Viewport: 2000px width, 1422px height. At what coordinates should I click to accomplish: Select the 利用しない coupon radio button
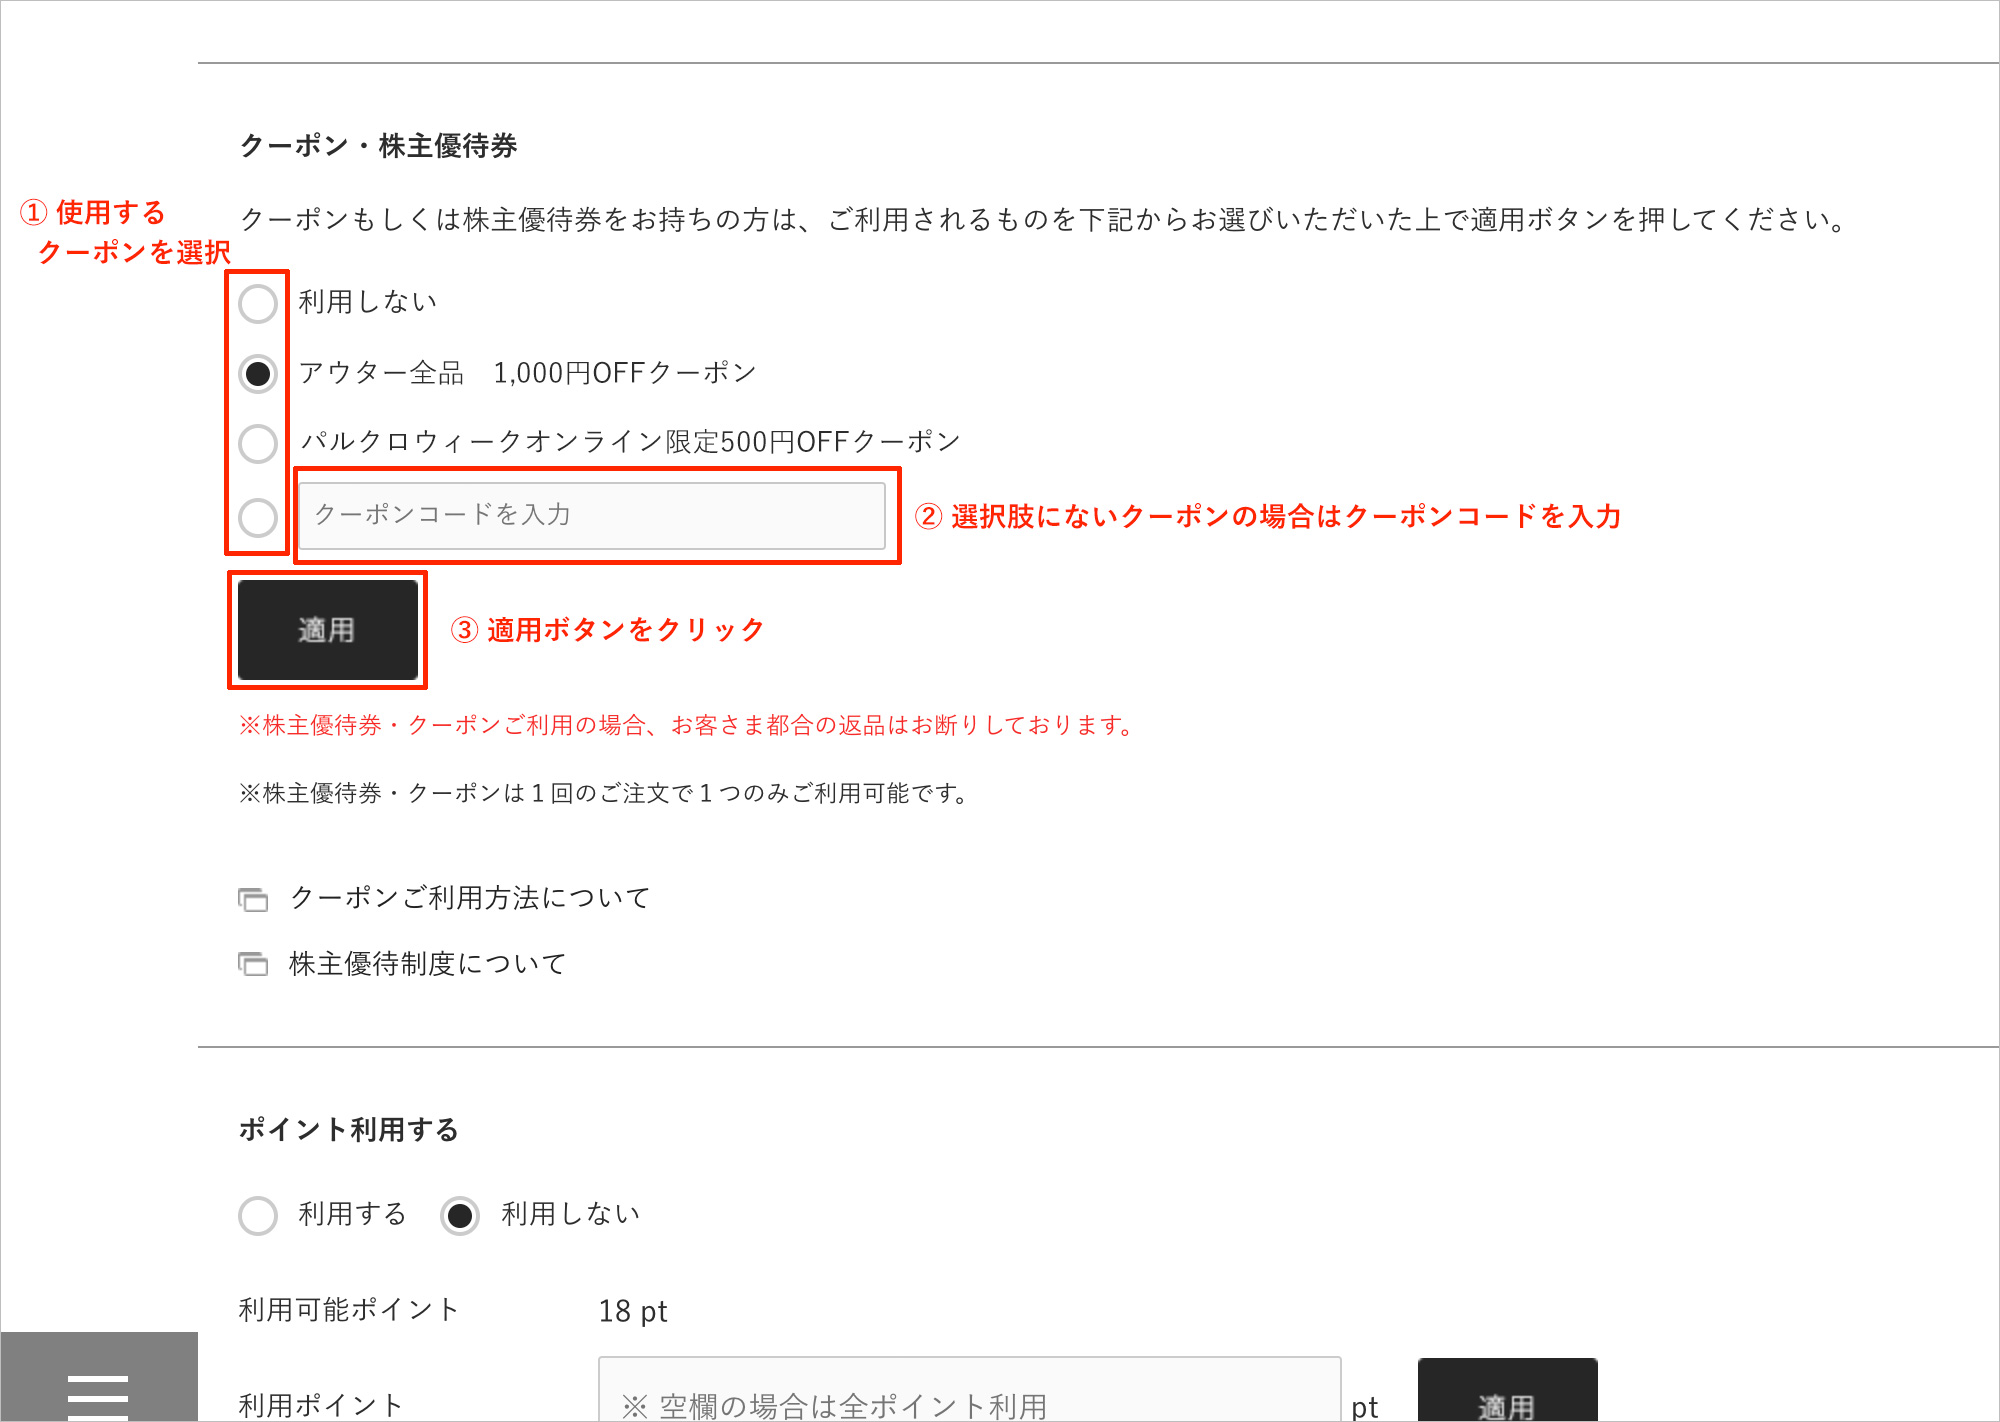click(258, 303)
